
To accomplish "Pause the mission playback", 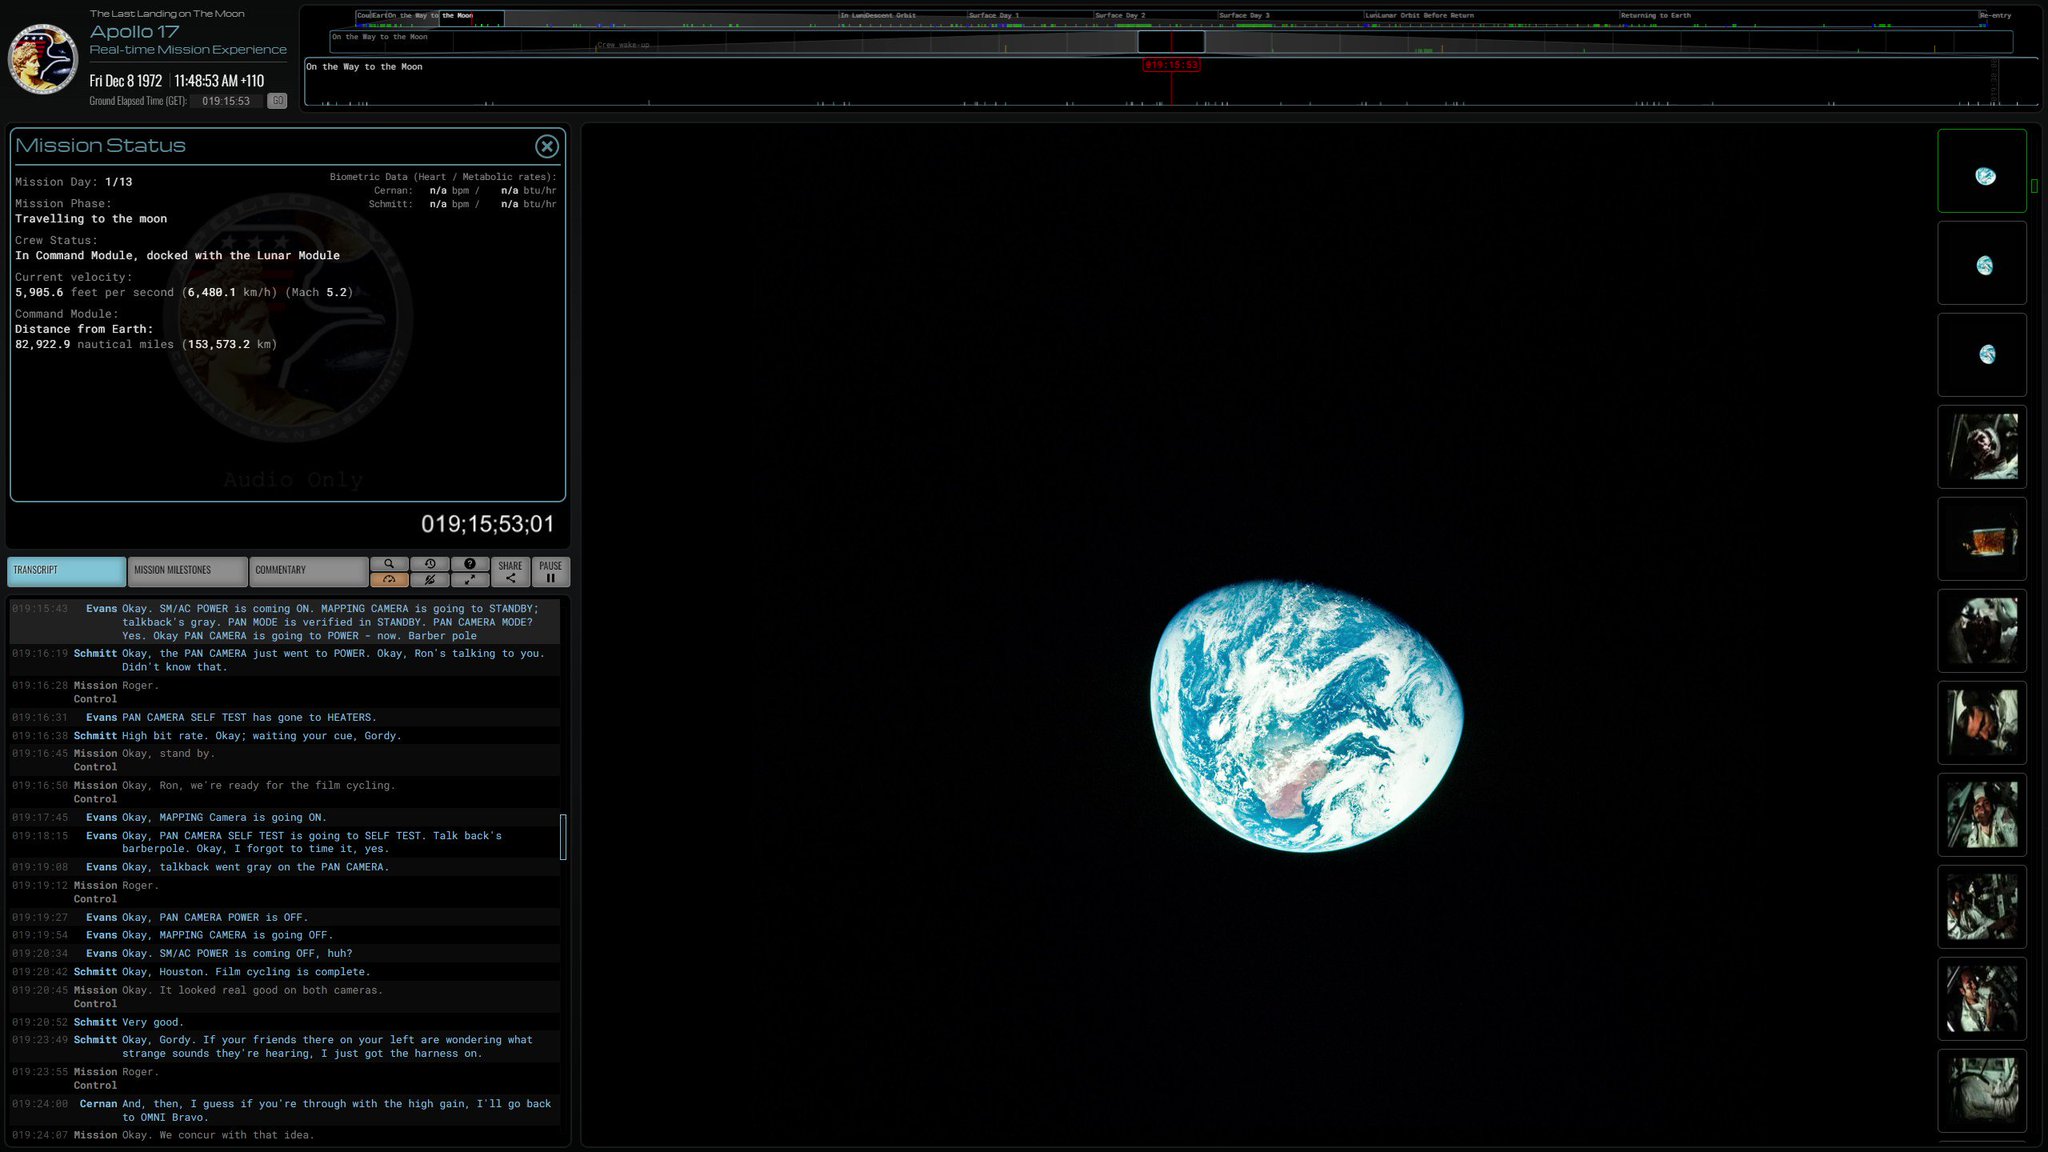I will click(x=550, y=571).
